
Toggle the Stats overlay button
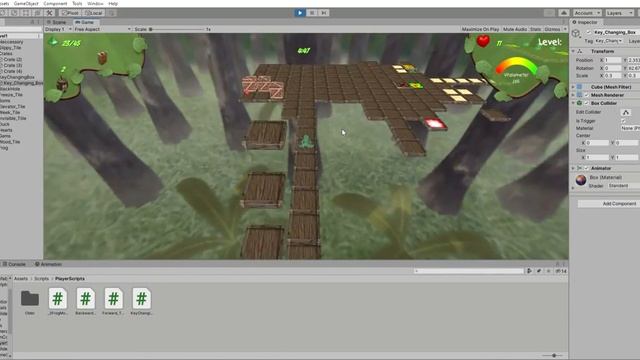coord(535,29)
